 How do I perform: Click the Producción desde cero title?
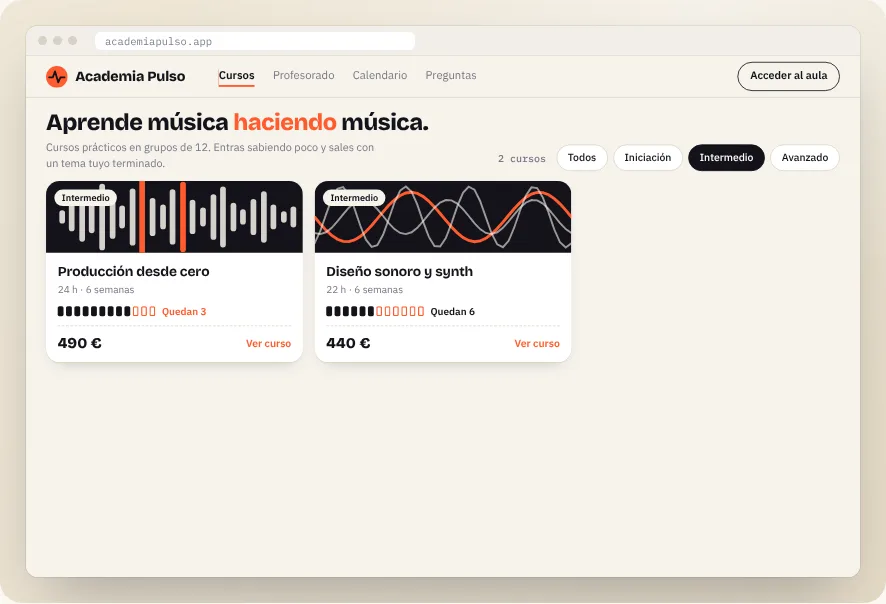tap(133, 271)
